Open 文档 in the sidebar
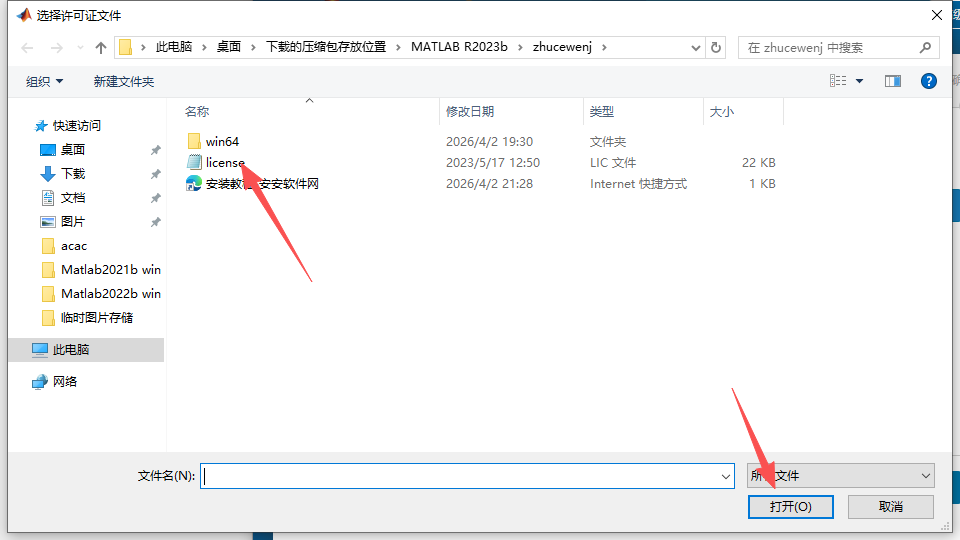Image resolution: width=960 pixels, height=540 pixels. coord(73,198)
